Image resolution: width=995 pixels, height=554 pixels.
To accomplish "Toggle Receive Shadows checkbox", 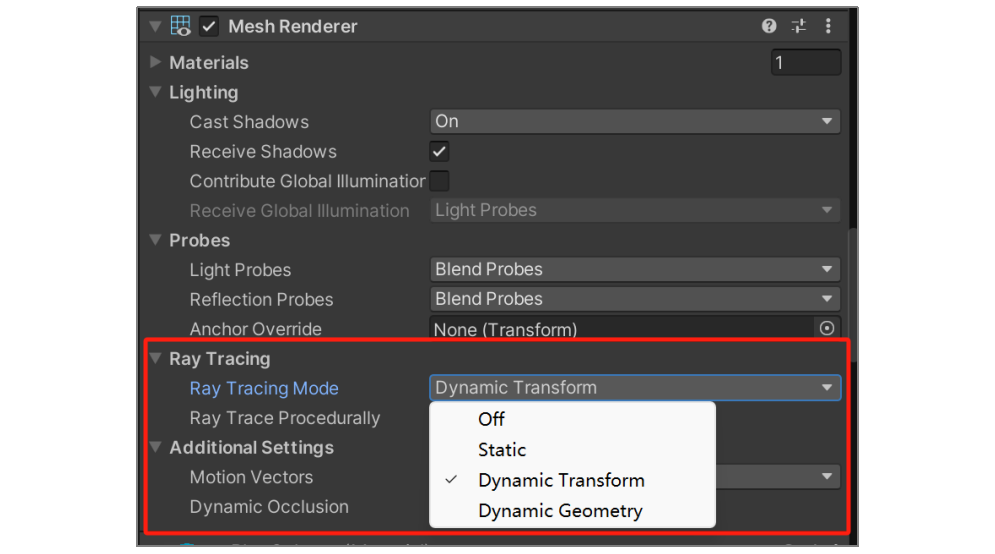I will [x=439, y=152].
